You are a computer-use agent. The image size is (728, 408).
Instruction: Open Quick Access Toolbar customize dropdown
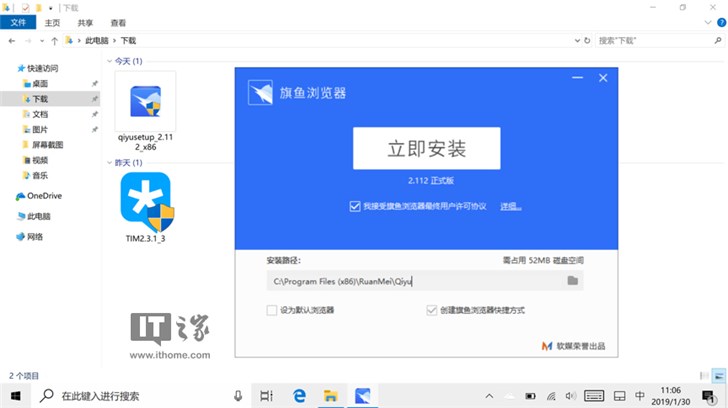coord(51,8)
